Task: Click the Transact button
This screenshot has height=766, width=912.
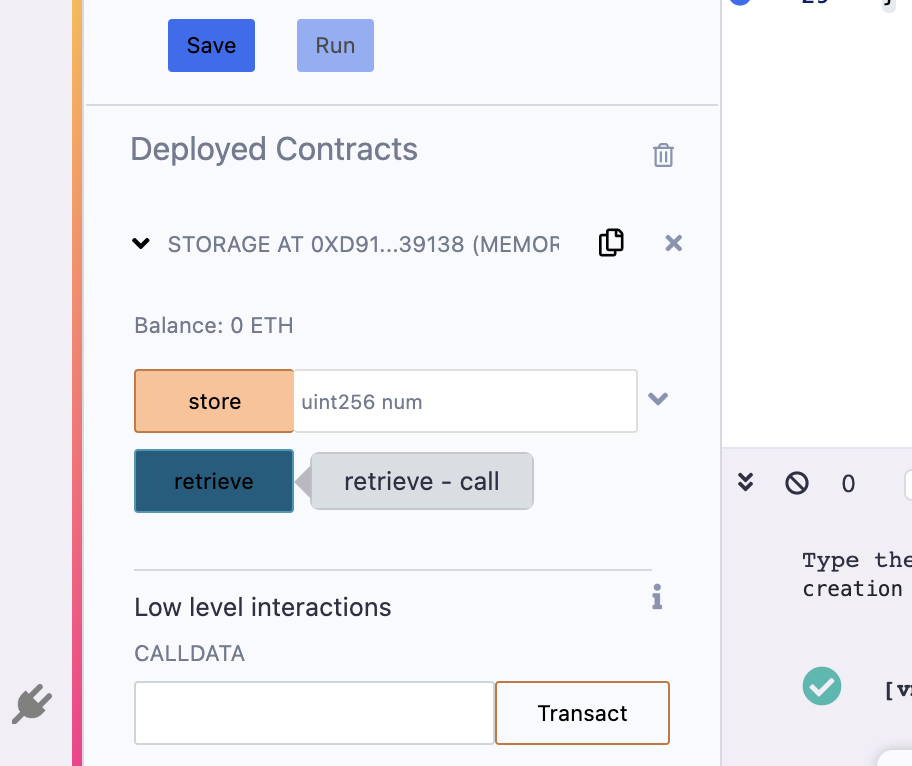Action: (x=582, y=713)
